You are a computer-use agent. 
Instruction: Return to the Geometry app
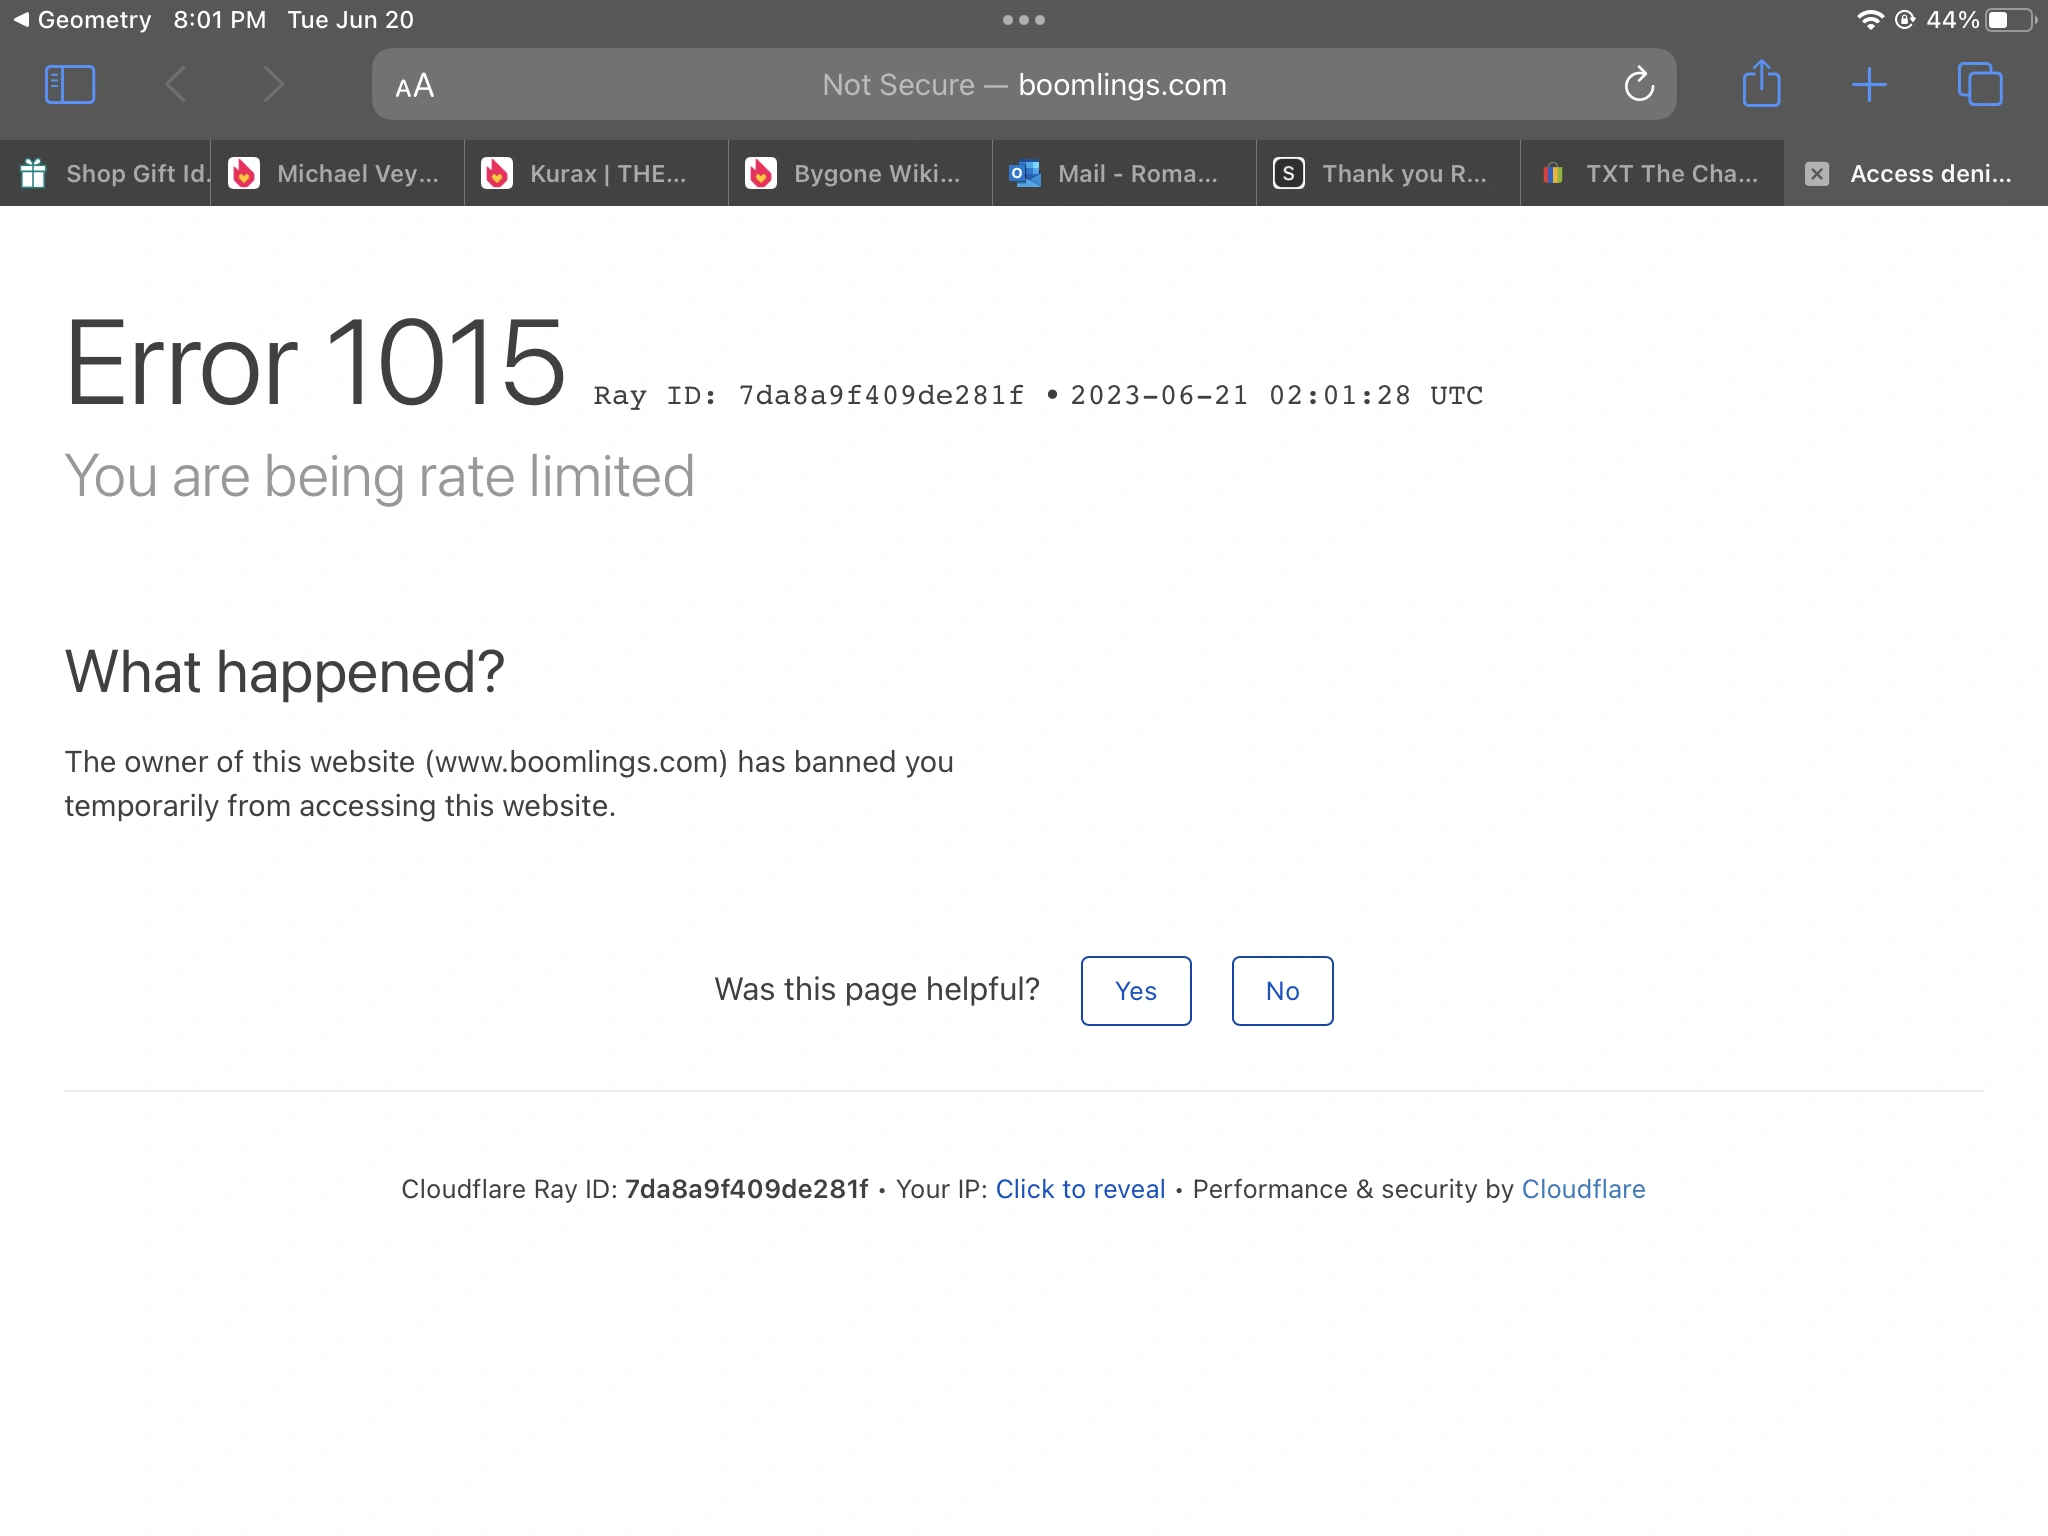[82, 20]
